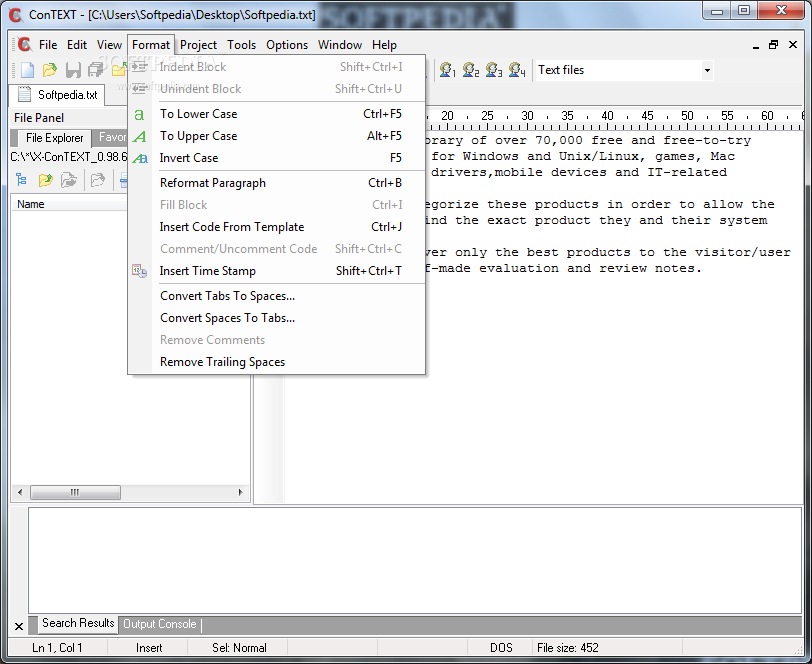Open the Project menu
The width and height of the screenshot is (812, 664).
[x=198, y=45]
